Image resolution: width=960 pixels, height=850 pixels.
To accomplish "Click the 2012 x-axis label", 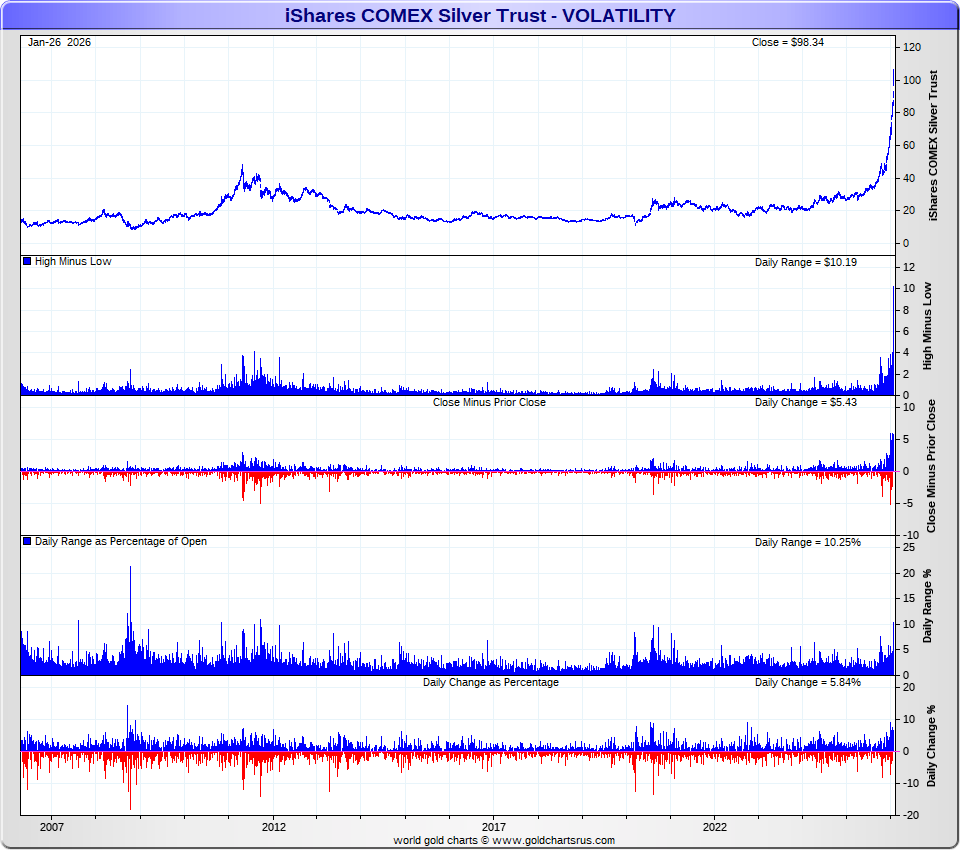I will click(x=274, y=827).
